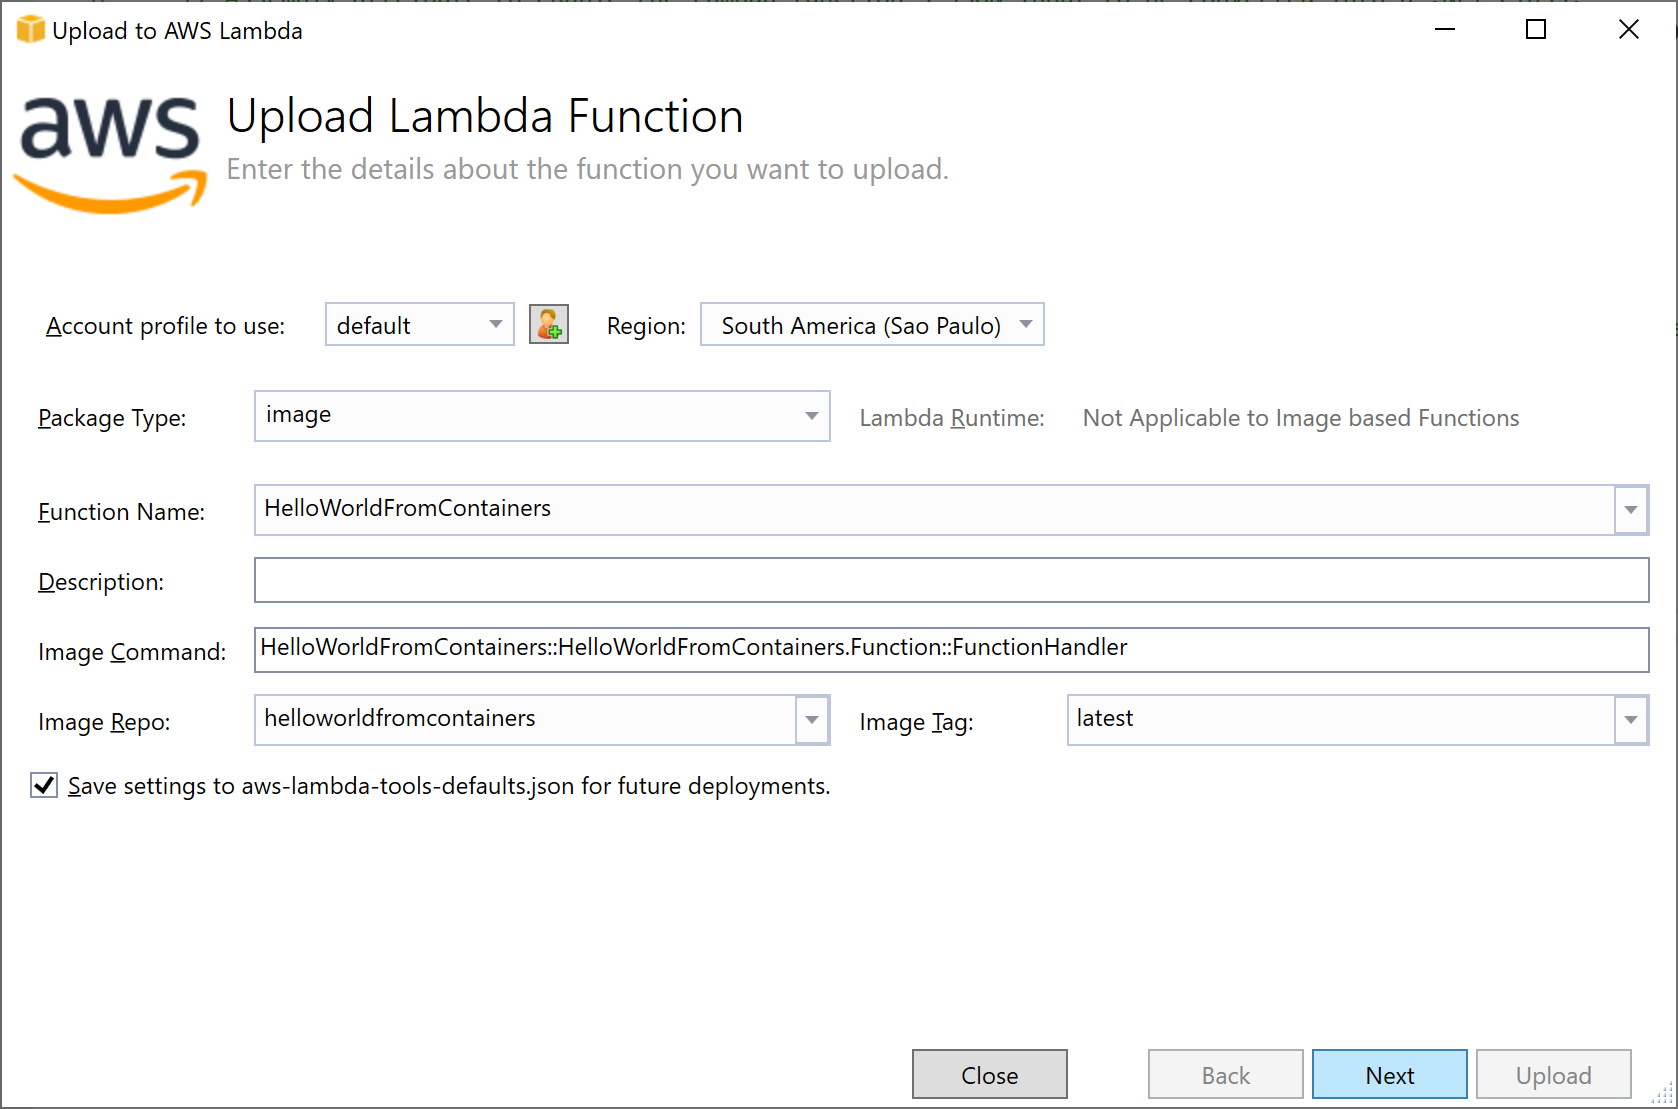Click the window resize grip in the corner

(1661, 1093)
